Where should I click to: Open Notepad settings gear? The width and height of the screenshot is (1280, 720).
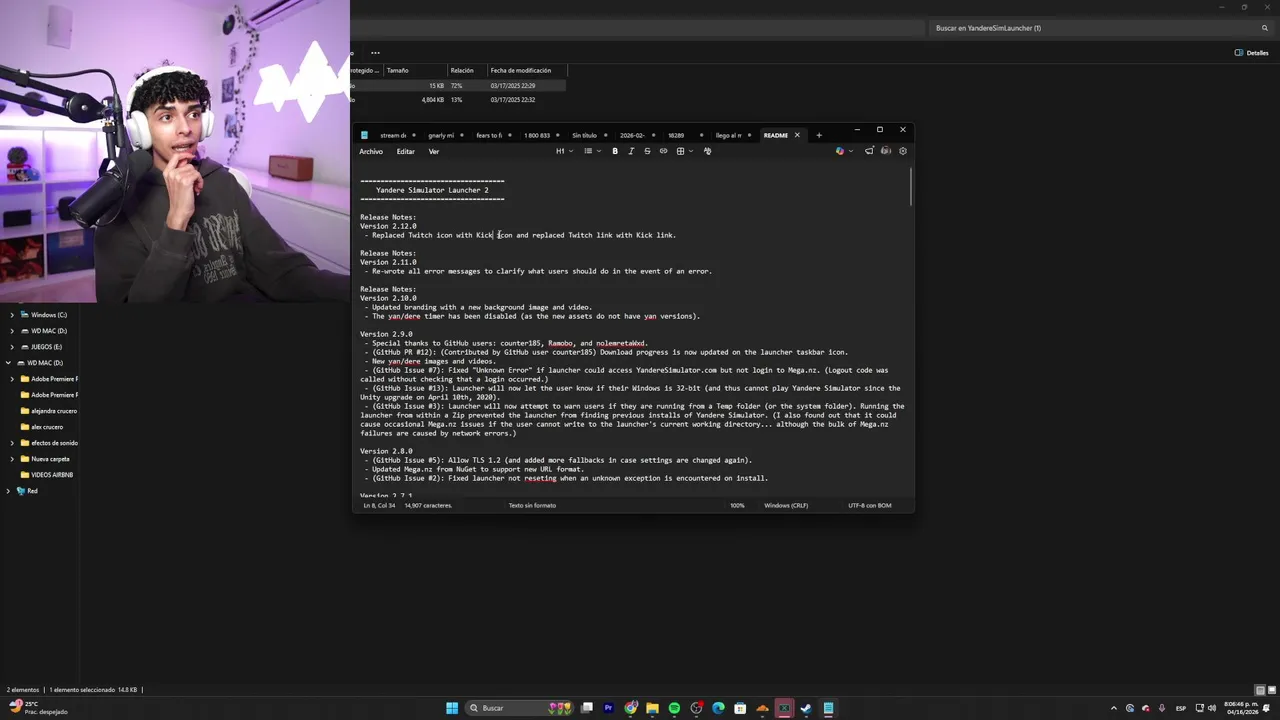coord(903,151)
